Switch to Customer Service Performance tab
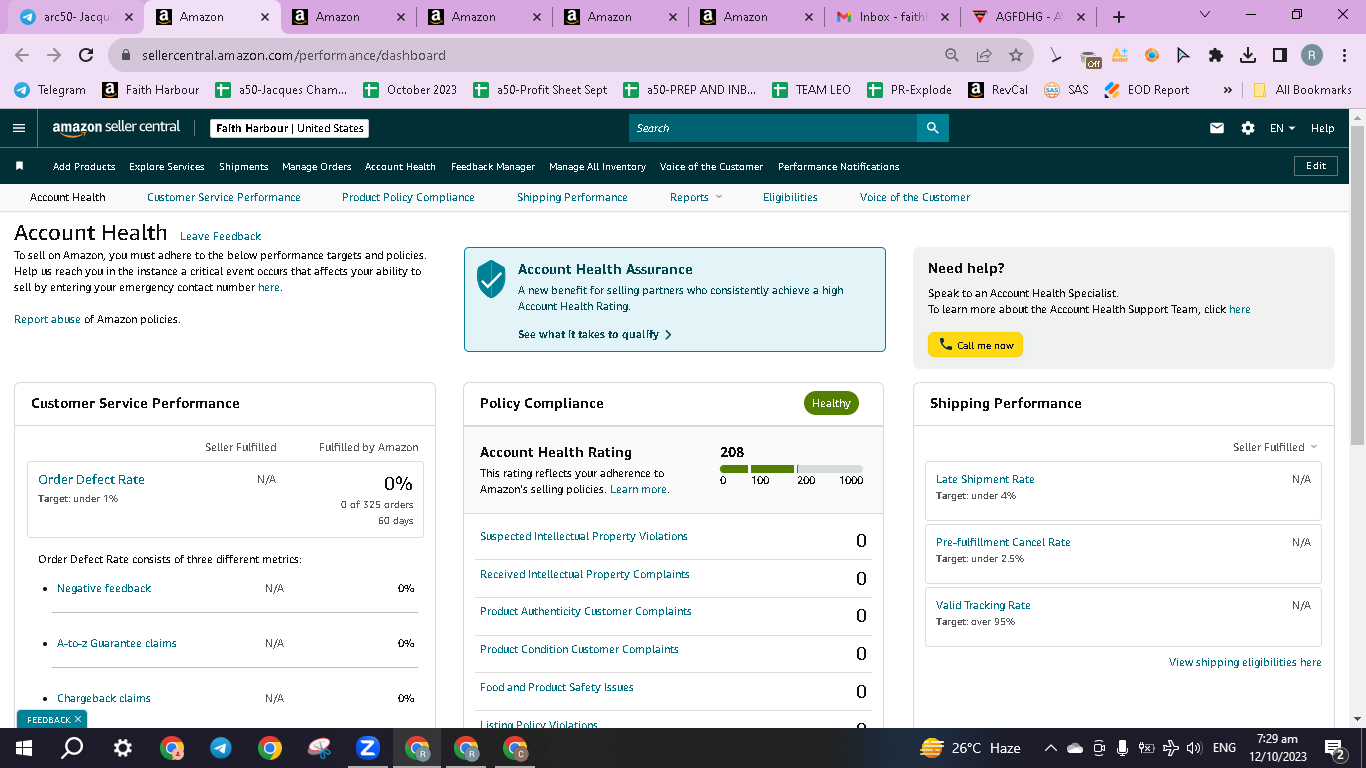 pos(223,197)
